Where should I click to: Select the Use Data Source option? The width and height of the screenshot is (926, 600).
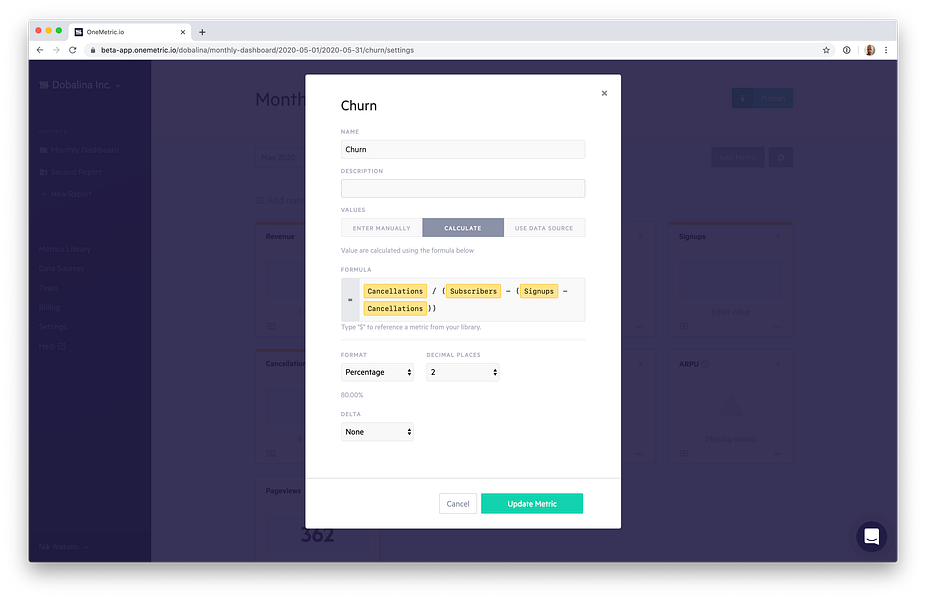(544, 228)
